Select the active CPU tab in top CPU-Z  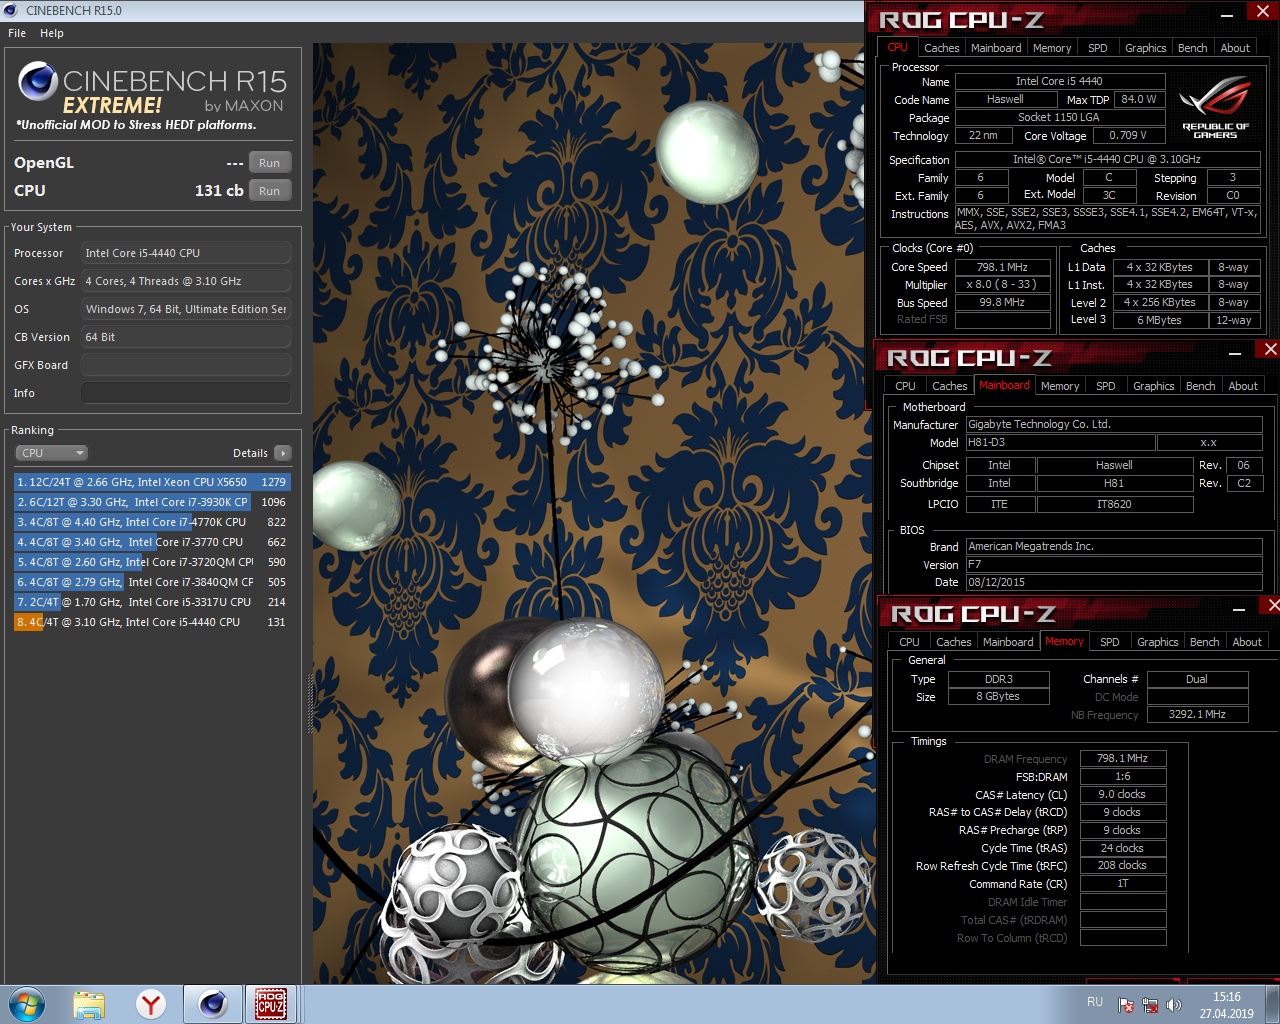click(898, 47)
